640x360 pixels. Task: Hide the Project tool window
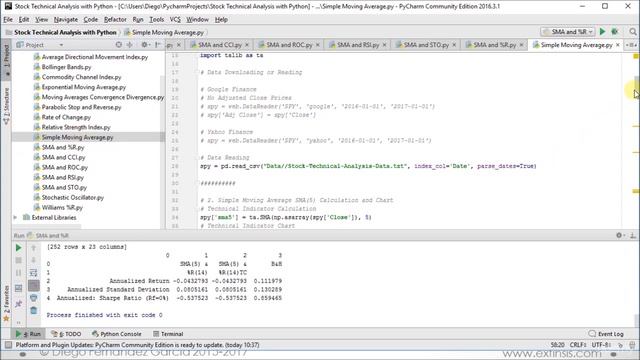pos(158,45)
